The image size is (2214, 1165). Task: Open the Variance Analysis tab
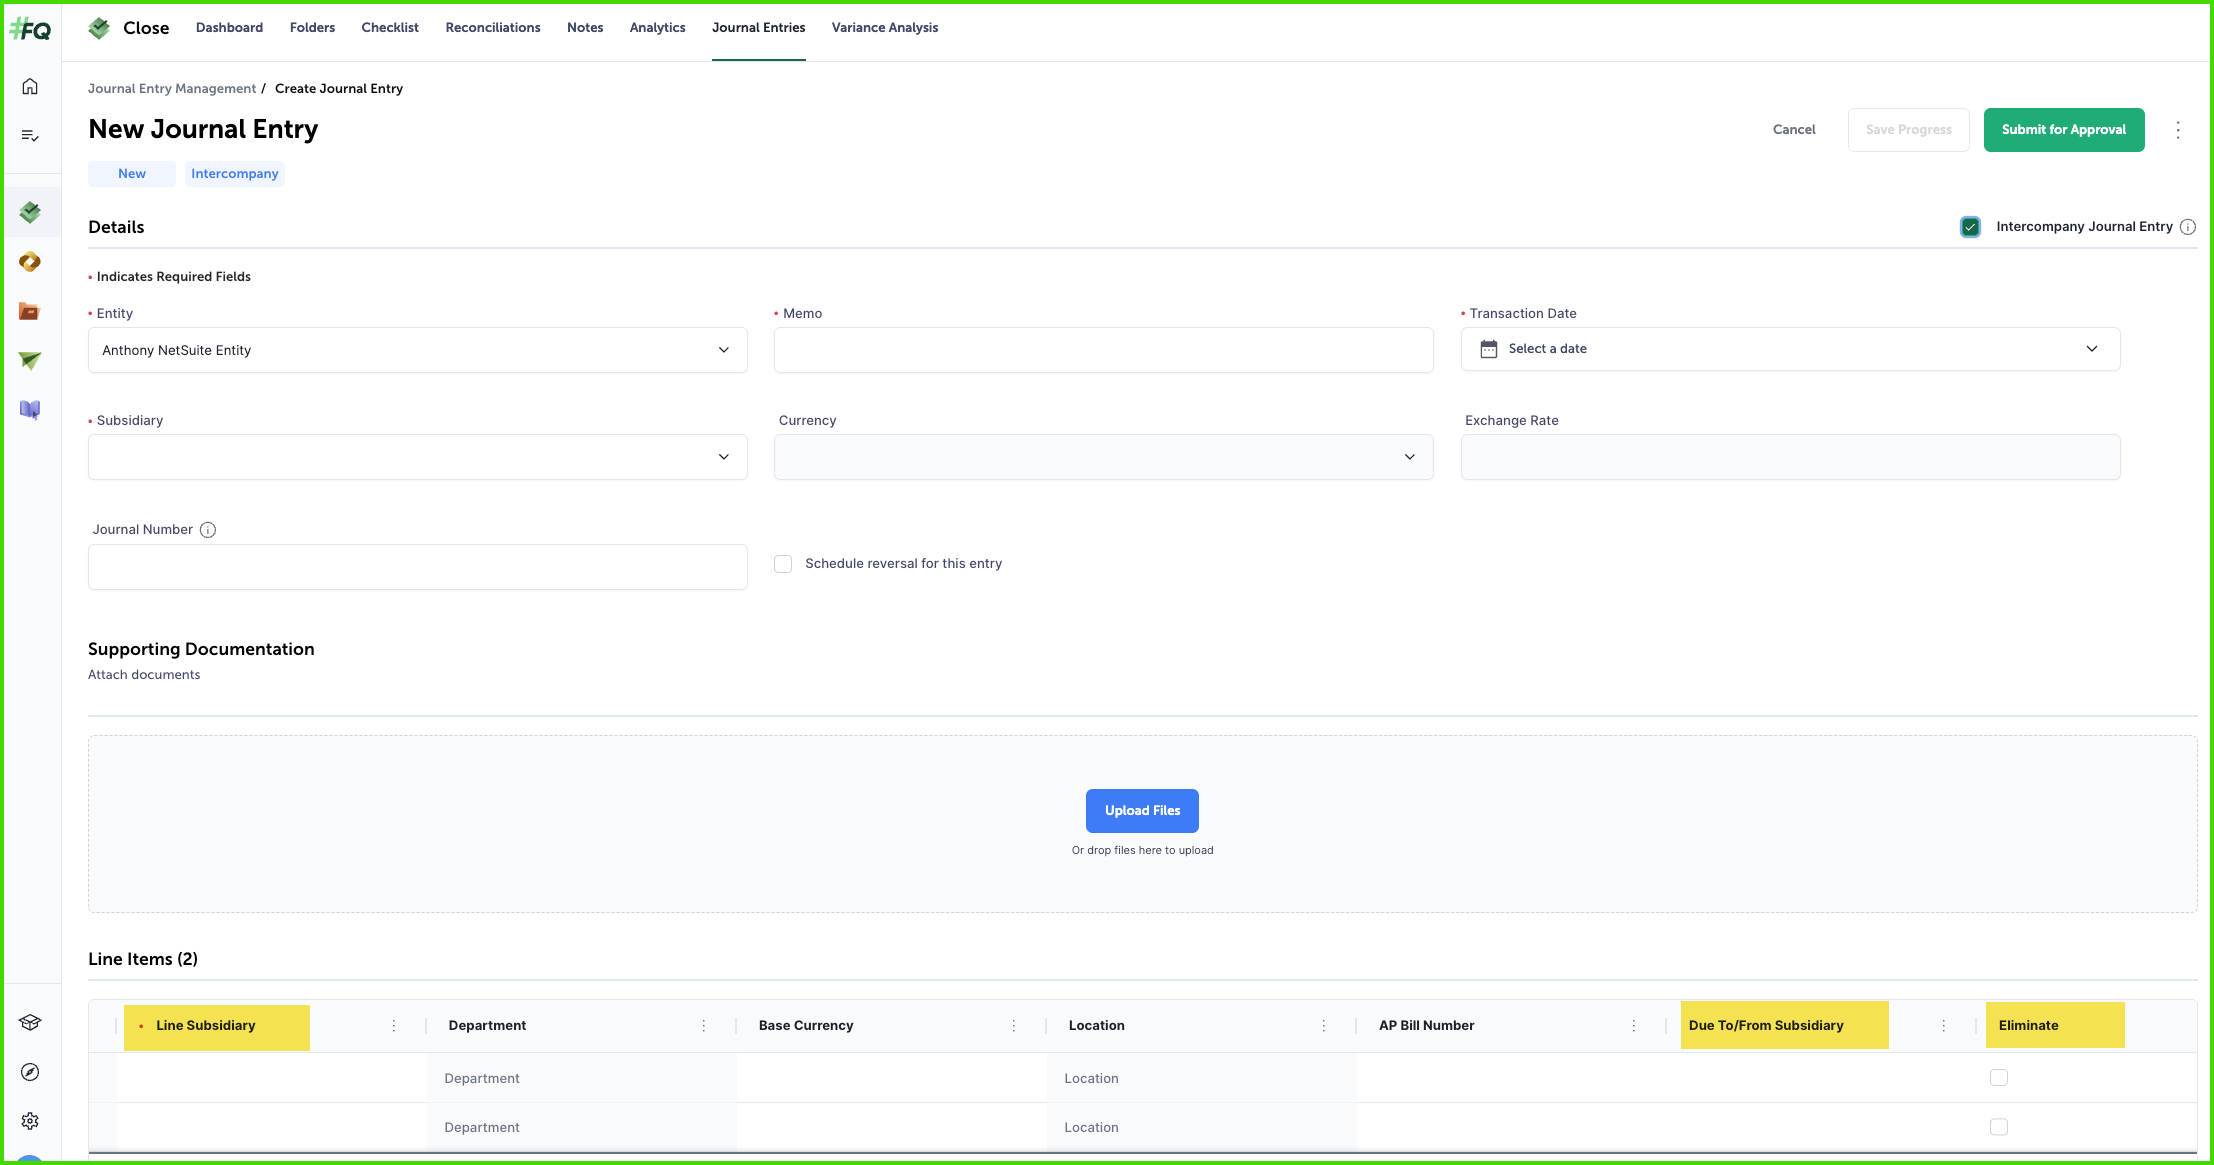tap(884, 28)
